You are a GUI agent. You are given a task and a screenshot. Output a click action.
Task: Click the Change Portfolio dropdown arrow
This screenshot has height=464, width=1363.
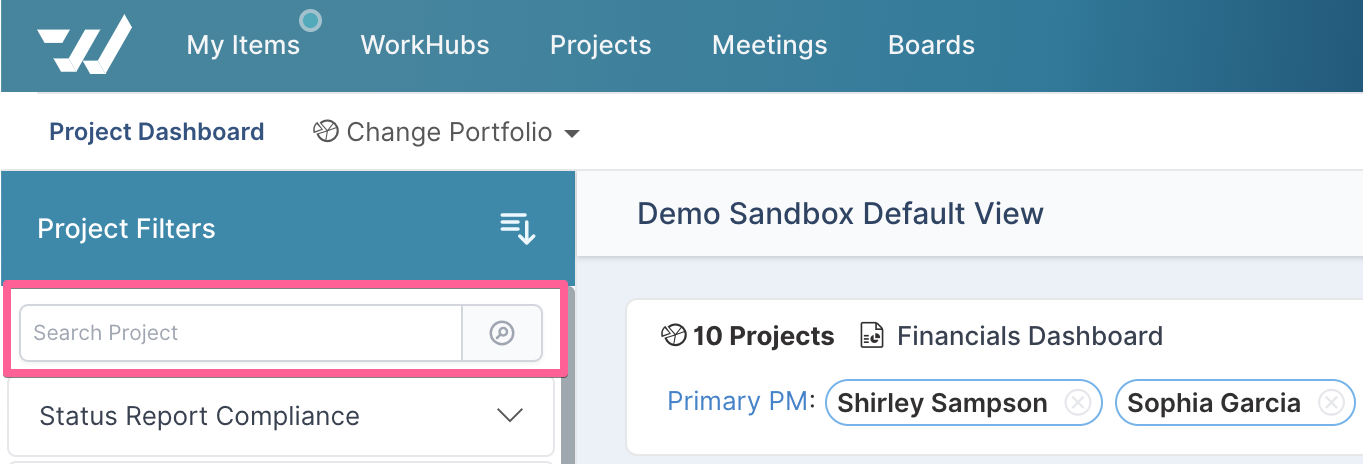(x=572, y=133)
